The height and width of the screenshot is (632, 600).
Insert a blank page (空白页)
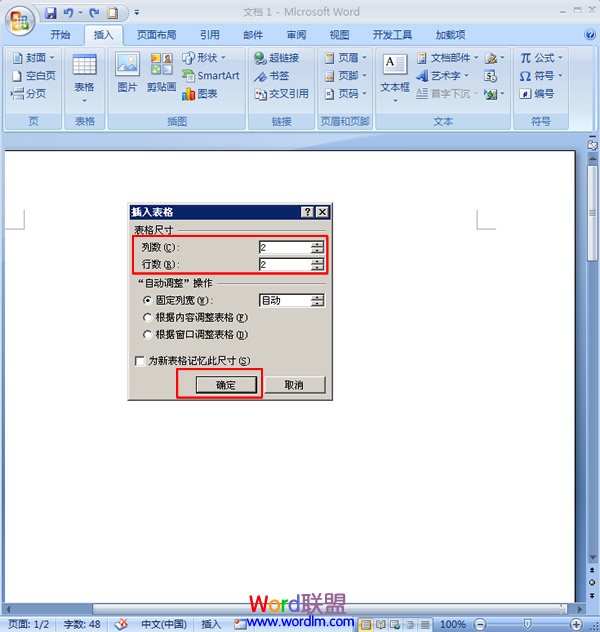[x=34, y=75]
